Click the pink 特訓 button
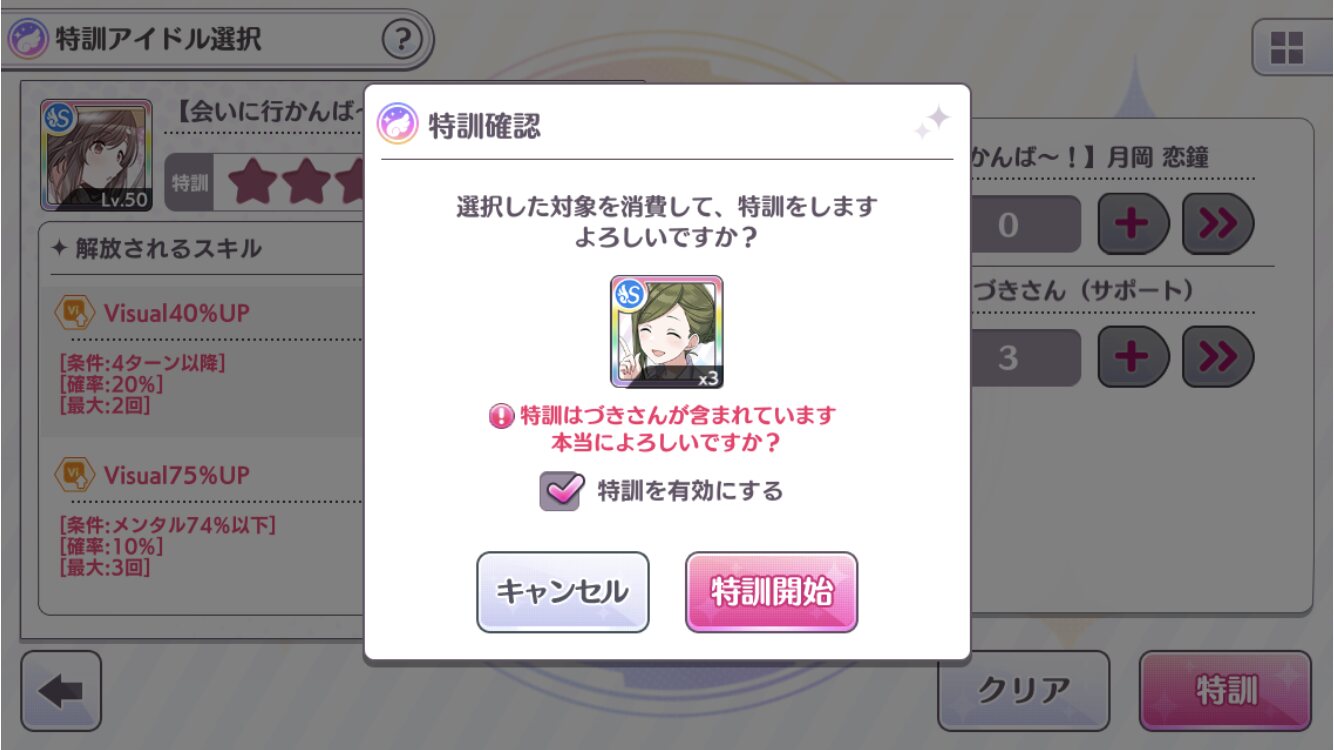 [x=1225, y=691]
